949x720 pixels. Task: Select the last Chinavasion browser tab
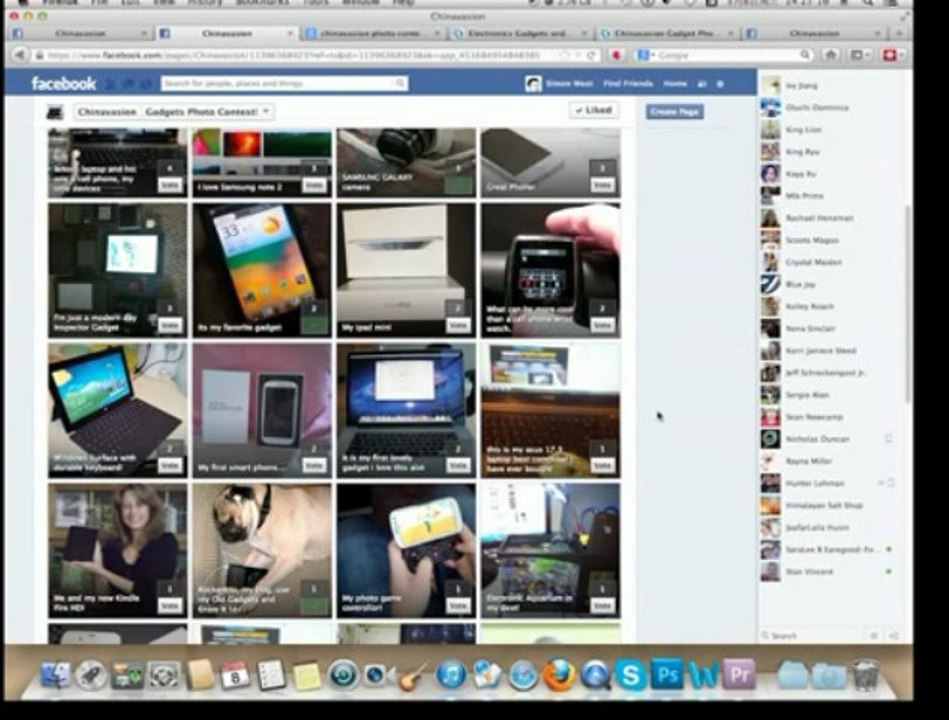(815, 33)
